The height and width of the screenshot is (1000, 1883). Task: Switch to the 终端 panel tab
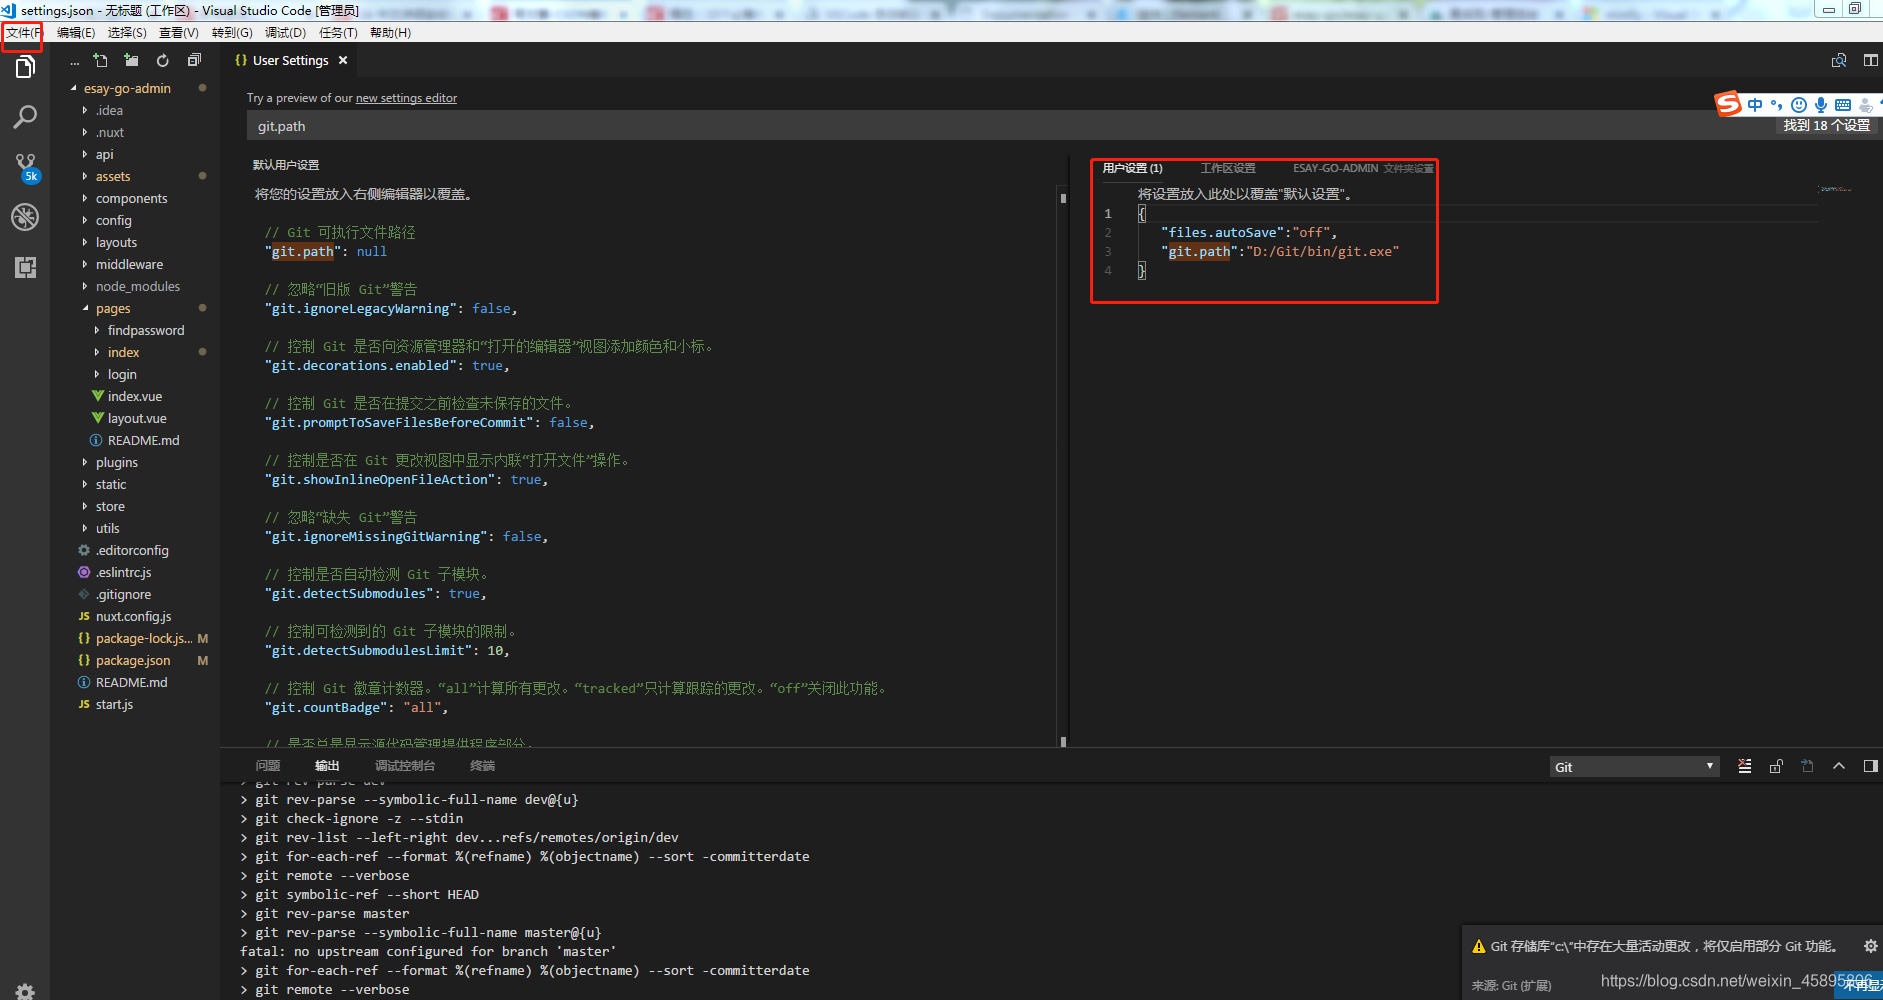pos(483,766)
